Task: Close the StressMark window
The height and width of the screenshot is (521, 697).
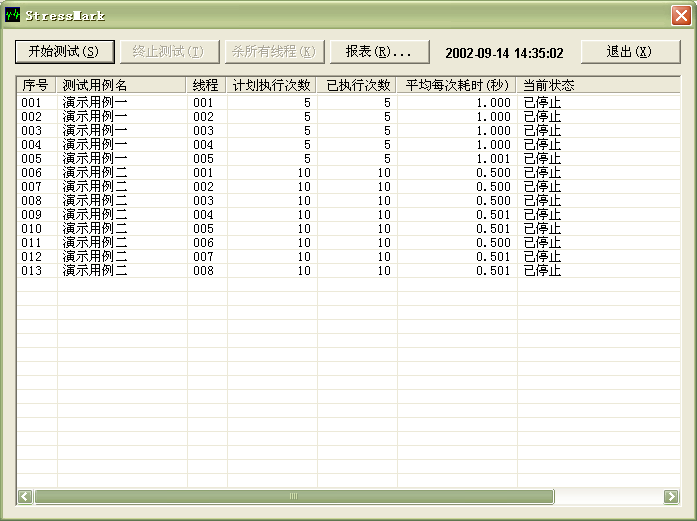Action: click(679, 15)
